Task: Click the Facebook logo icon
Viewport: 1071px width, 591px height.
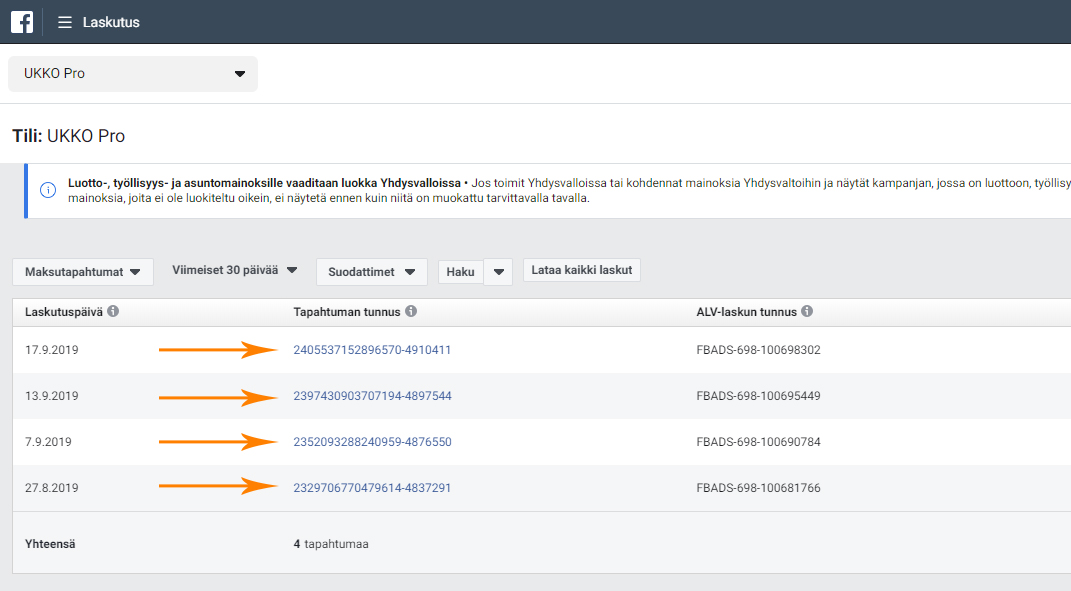Action: coord(22,22)
